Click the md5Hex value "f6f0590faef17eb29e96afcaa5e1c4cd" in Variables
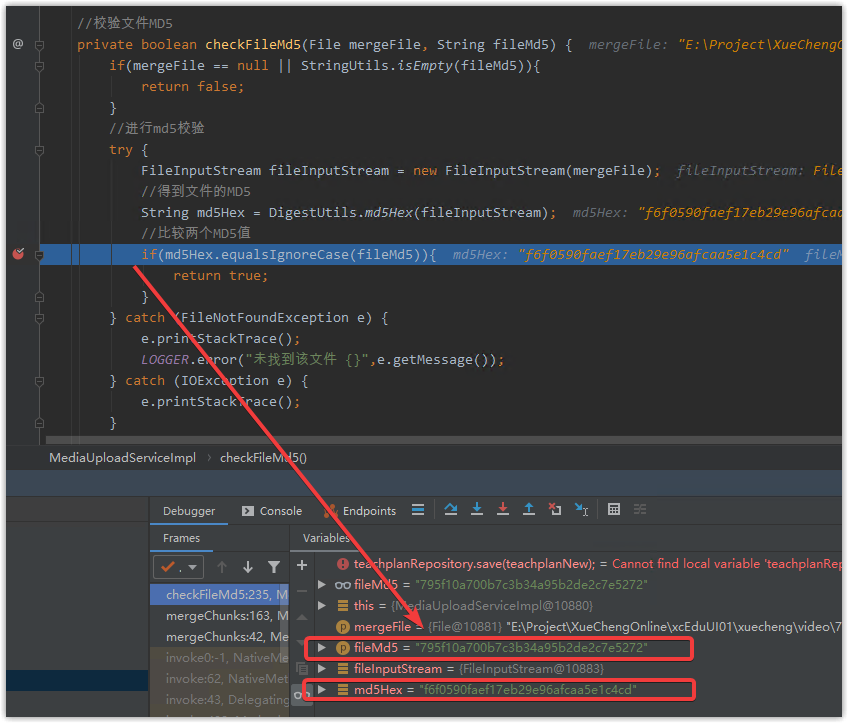The height and width of the screenshot is (723, 848). pos(527,690)
